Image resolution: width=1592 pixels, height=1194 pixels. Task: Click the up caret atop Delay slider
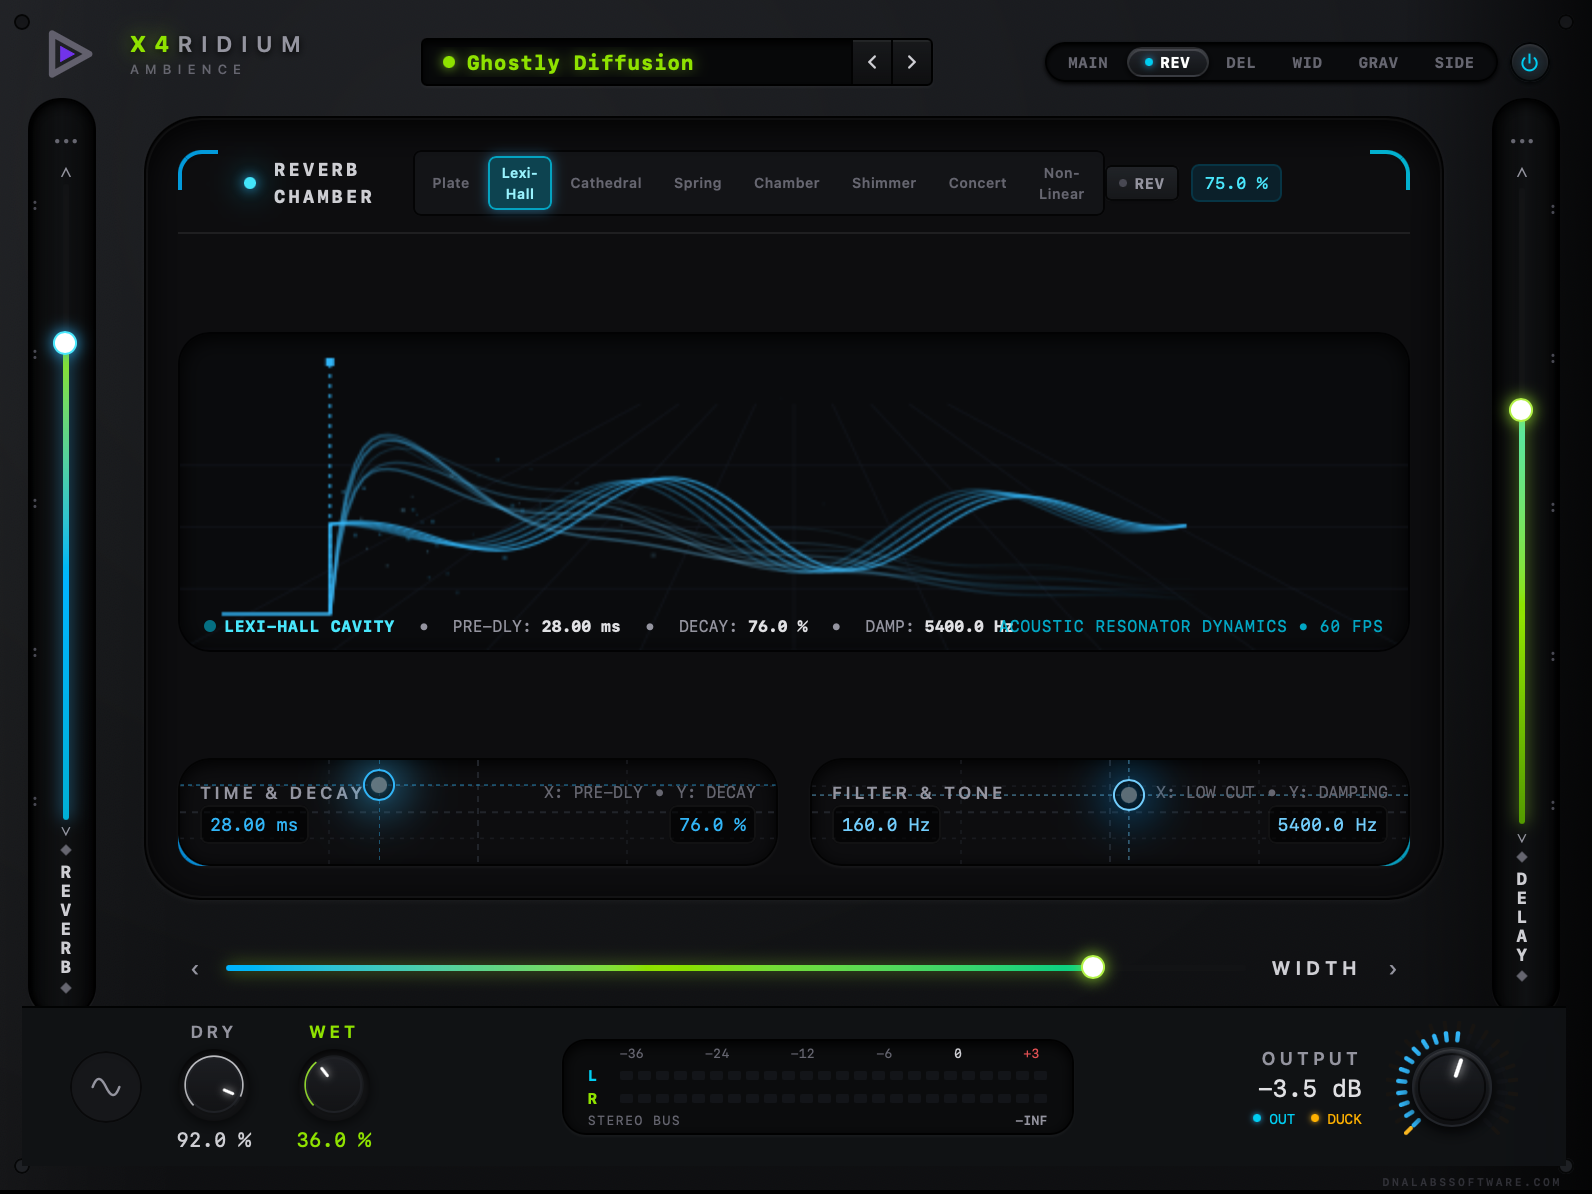coord(1522,173)
